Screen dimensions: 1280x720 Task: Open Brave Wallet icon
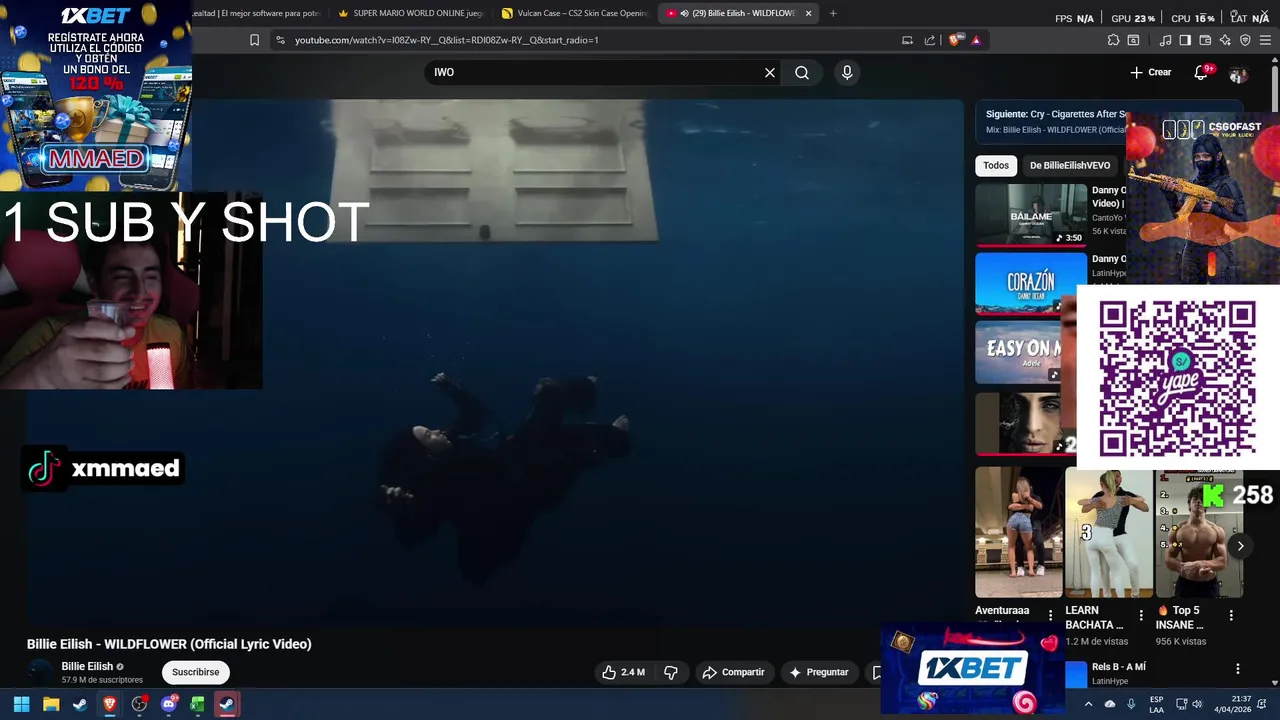click(x=1205, y=40)
